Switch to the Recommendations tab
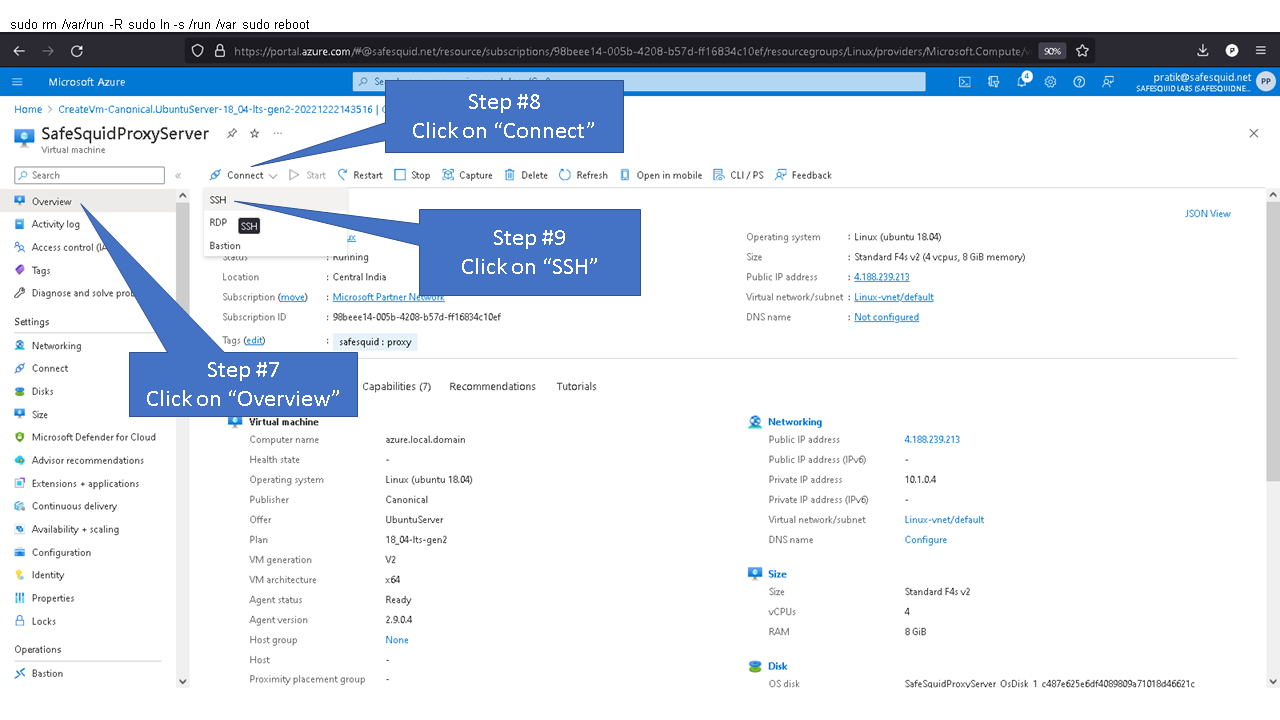The height and width of the screenshot is (720, 1280). click(492, 386)
